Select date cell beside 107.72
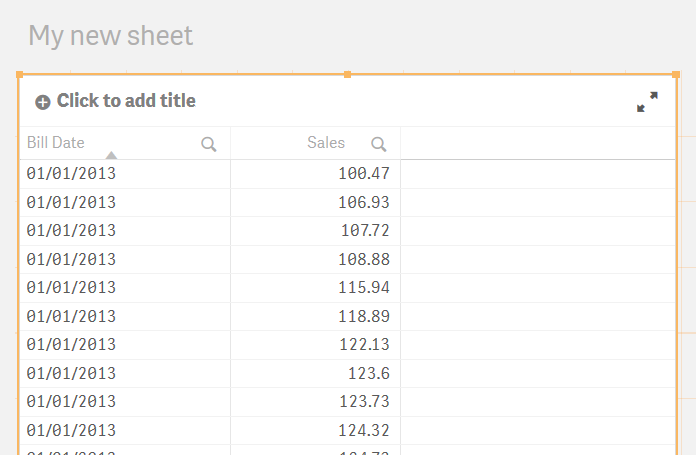The width and height of the screenshot is (696, 455). click(71, 231)
